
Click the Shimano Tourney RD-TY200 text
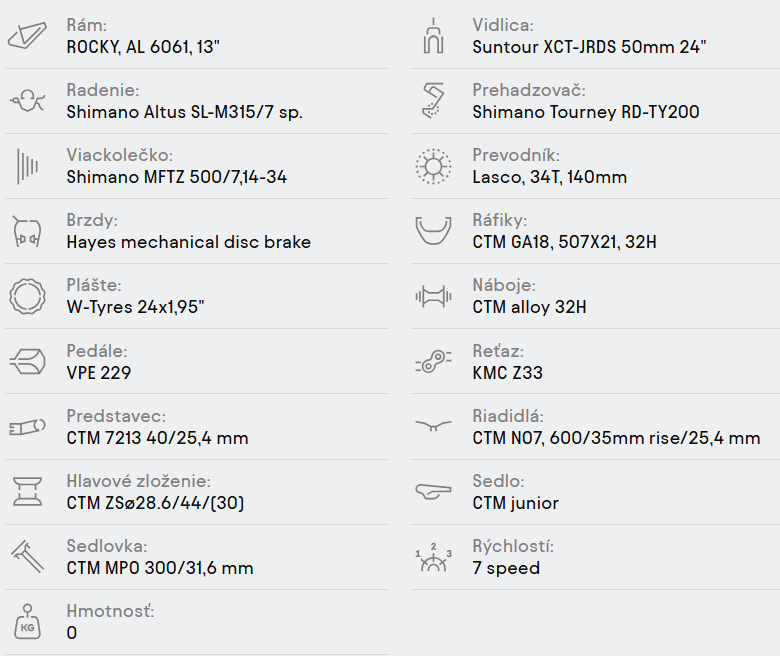(585, 112)
